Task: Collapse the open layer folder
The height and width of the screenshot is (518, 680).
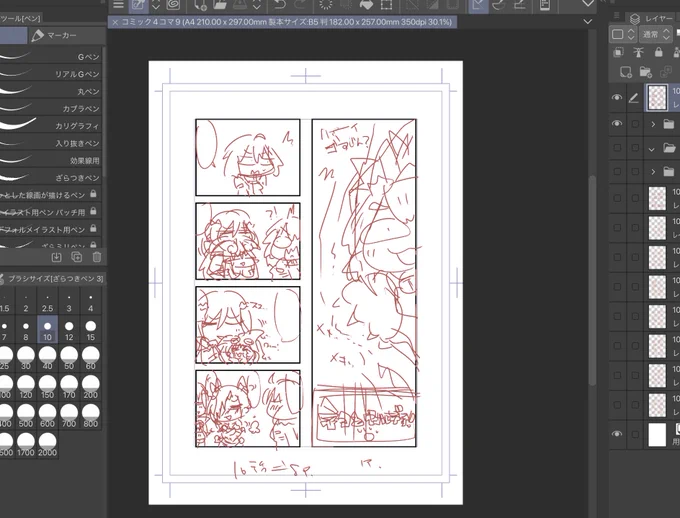Action: coord(652,149)
